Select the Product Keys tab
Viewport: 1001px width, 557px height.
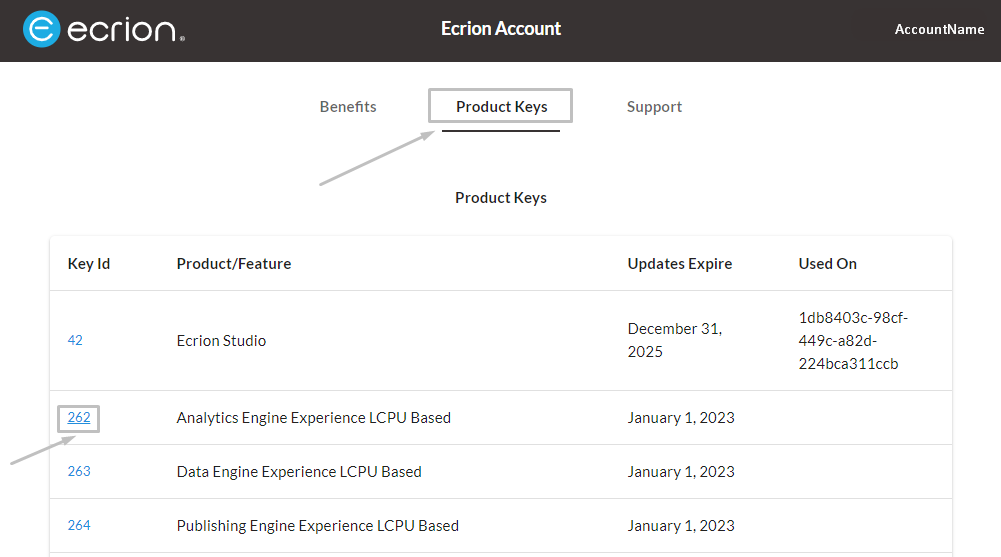coord(501,107)
